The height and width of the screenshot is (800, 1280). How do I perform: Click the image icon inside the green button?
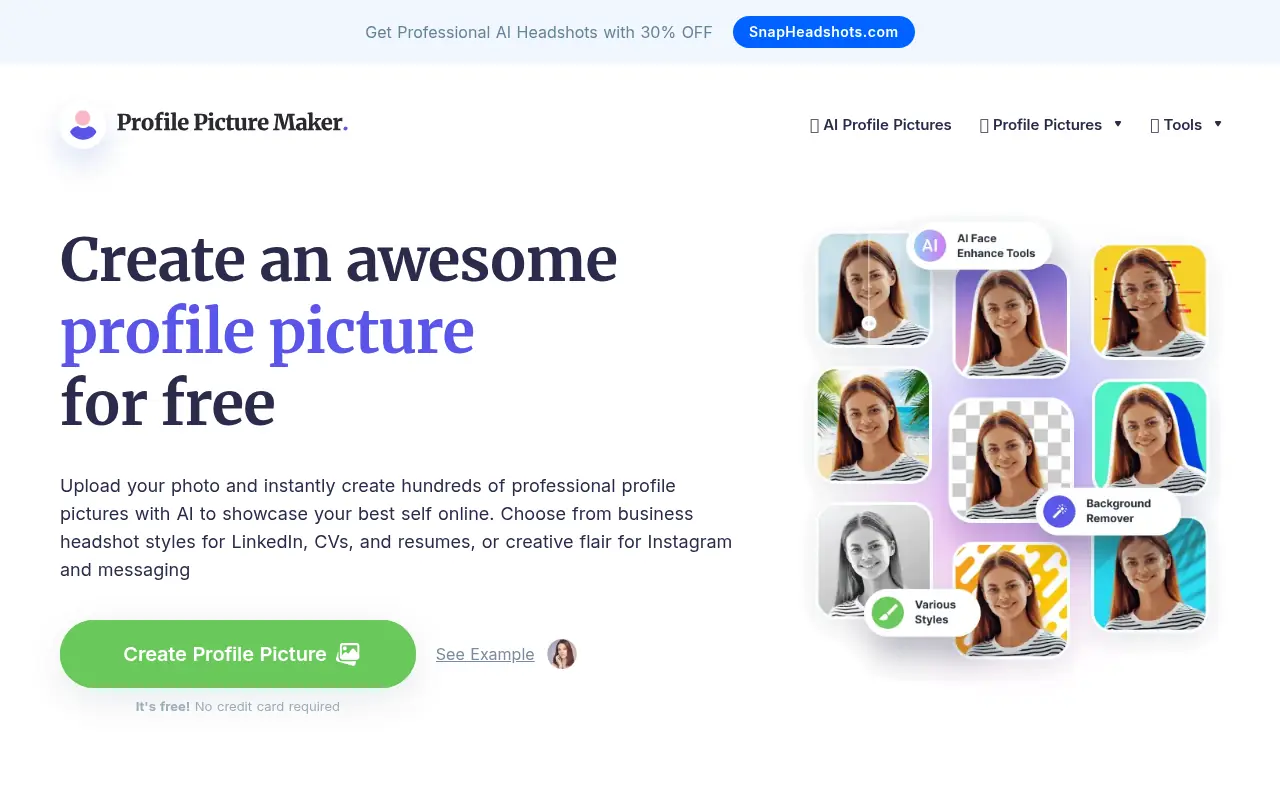pyautogui.click(x=348, y=653)
